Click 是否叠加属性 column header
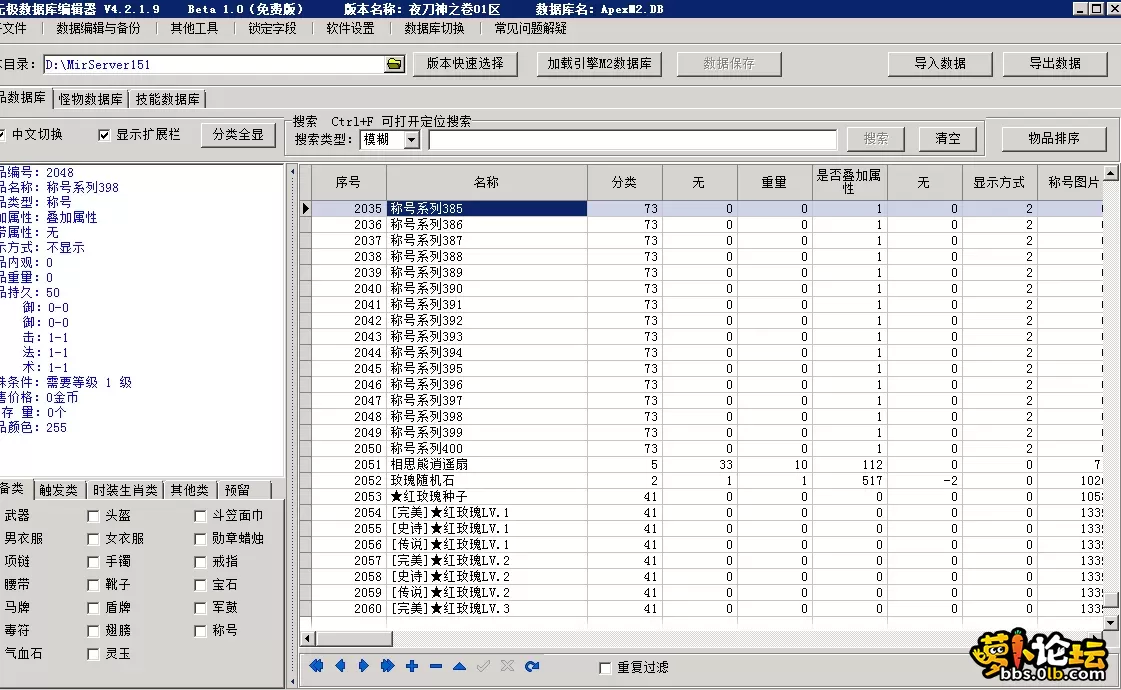Viewport: 1121px width, 690px height. pos(848,182)
